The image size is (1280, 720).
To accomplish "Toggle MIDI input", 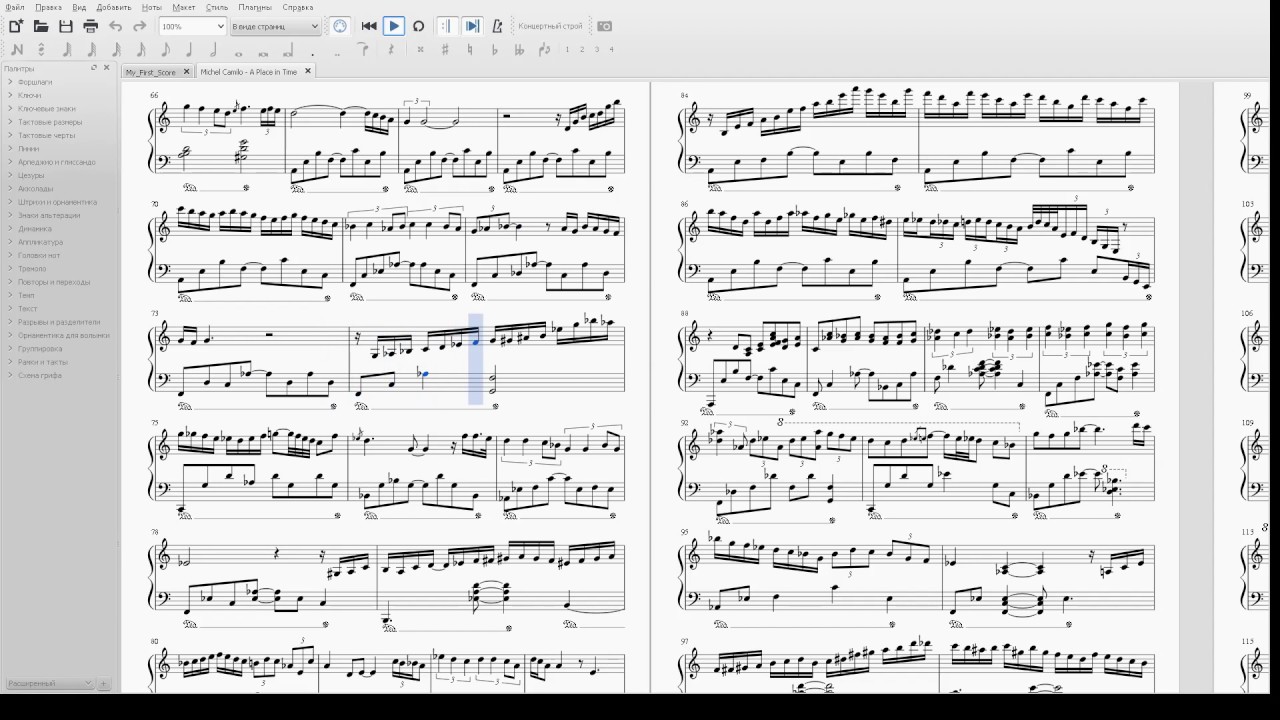I will tap(340, 26).
